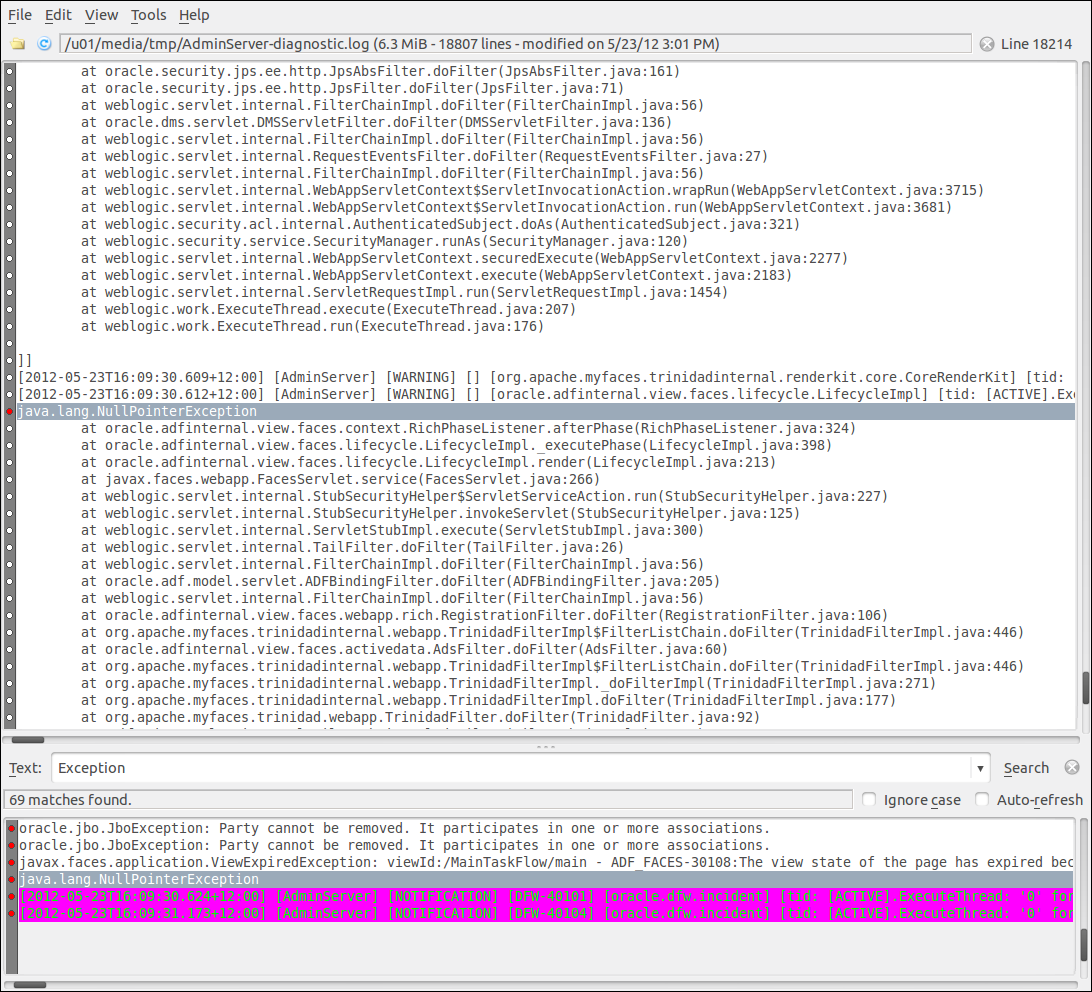This screenshot has width=1092, height=992.
Task: Click the ExecuteThread.run(ExecuteThread.java:176) line
Action: click(x=312, y=326)
